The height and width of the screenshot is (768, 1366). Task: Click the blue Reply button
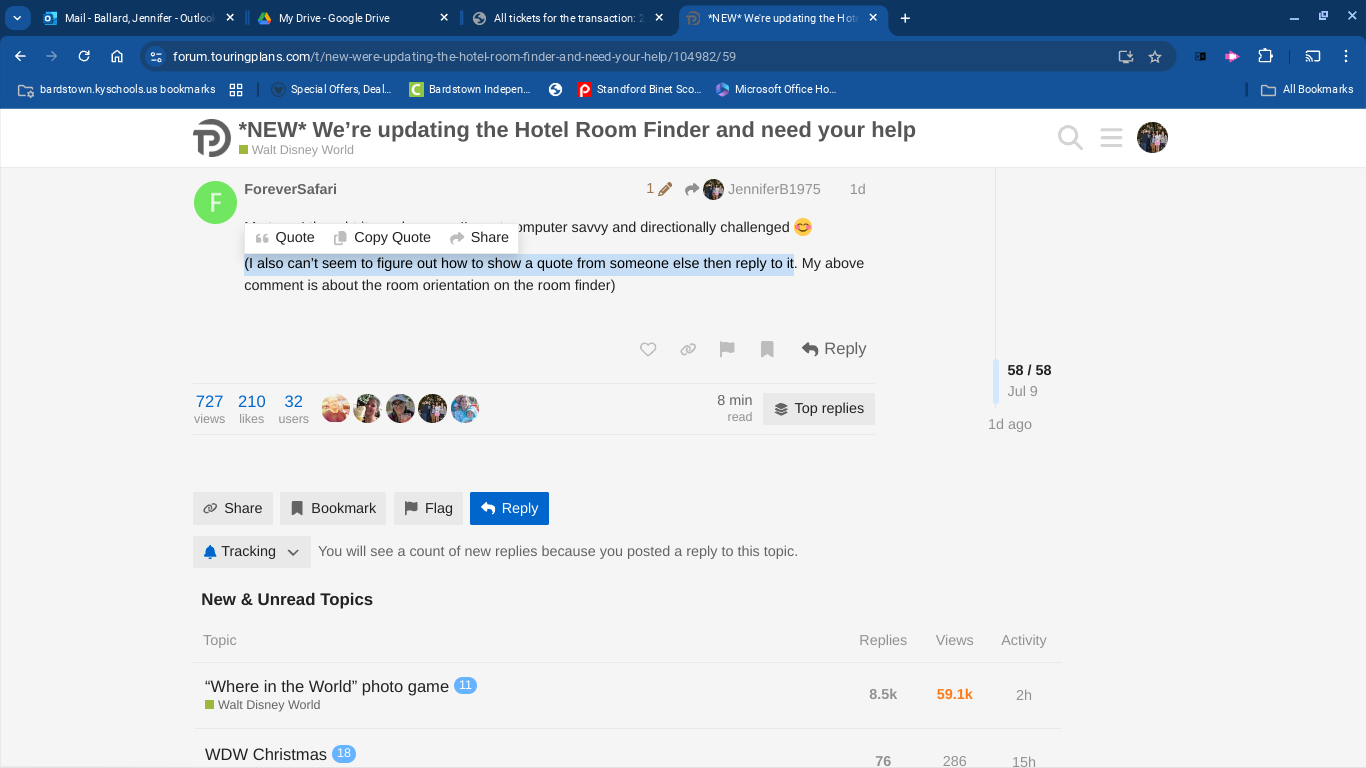[510, 509]
